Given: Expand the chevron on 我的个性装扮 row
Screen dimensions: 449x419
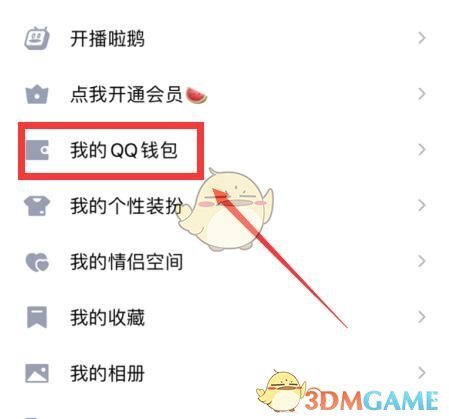Looking at the screenshot, I should [x=422, y=205].
